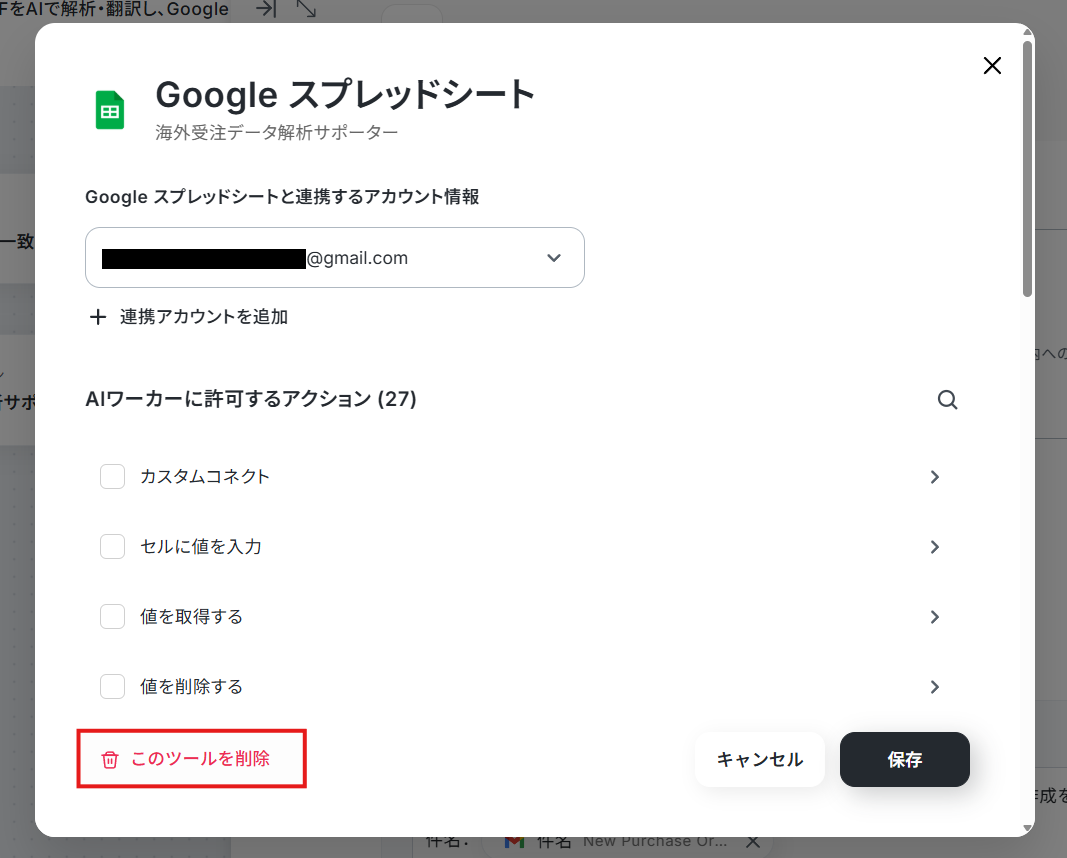
Task: Expand the セルに値を入力 chevron
Action: pyautogui.click(x=934, y=547)
